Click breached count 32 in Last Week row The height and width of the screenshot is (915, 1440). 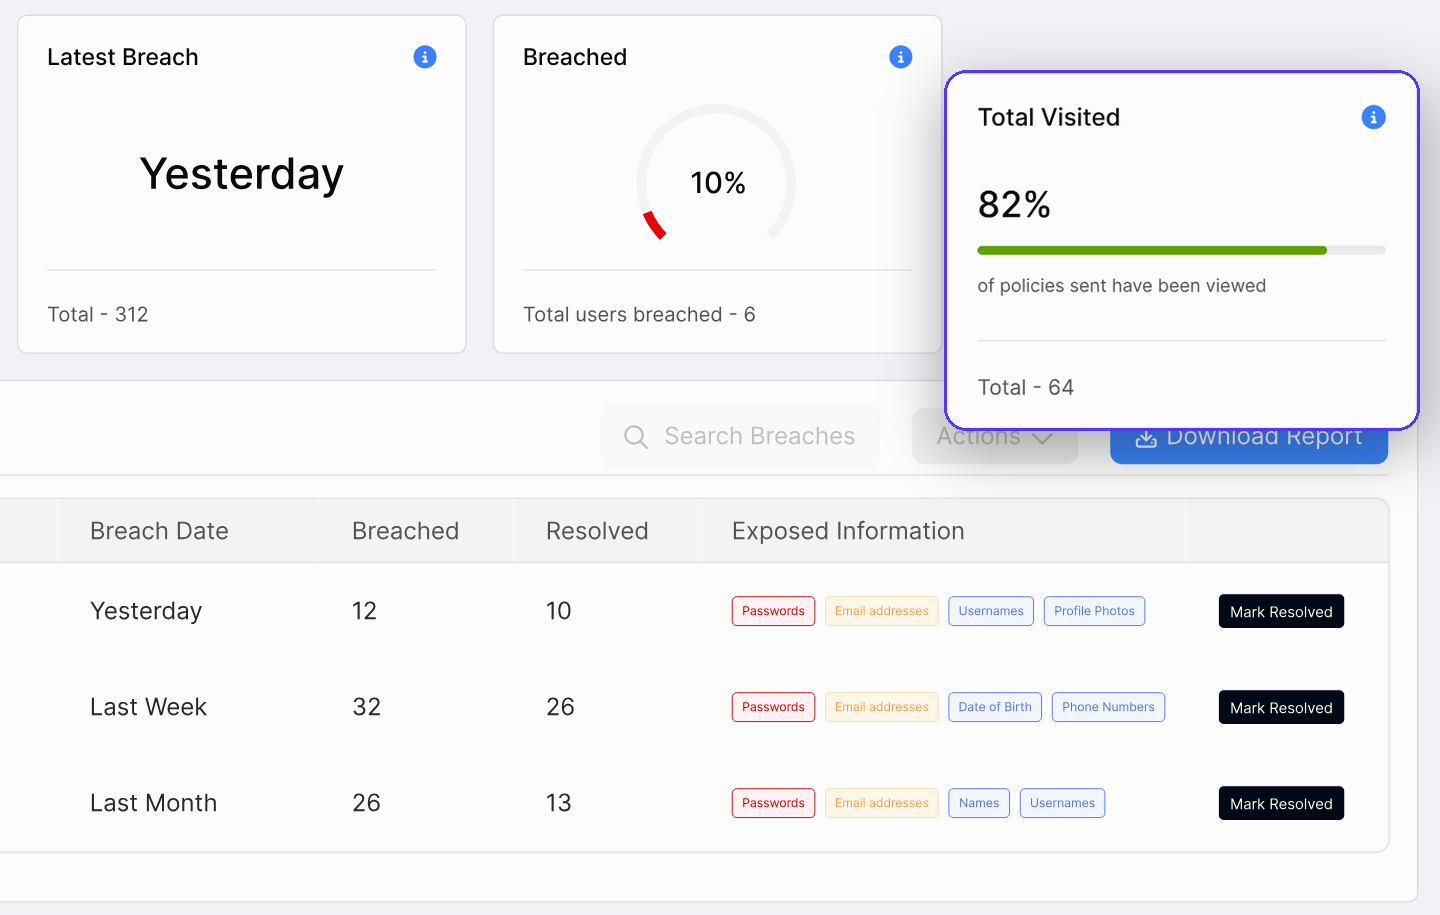click(367, 707)
